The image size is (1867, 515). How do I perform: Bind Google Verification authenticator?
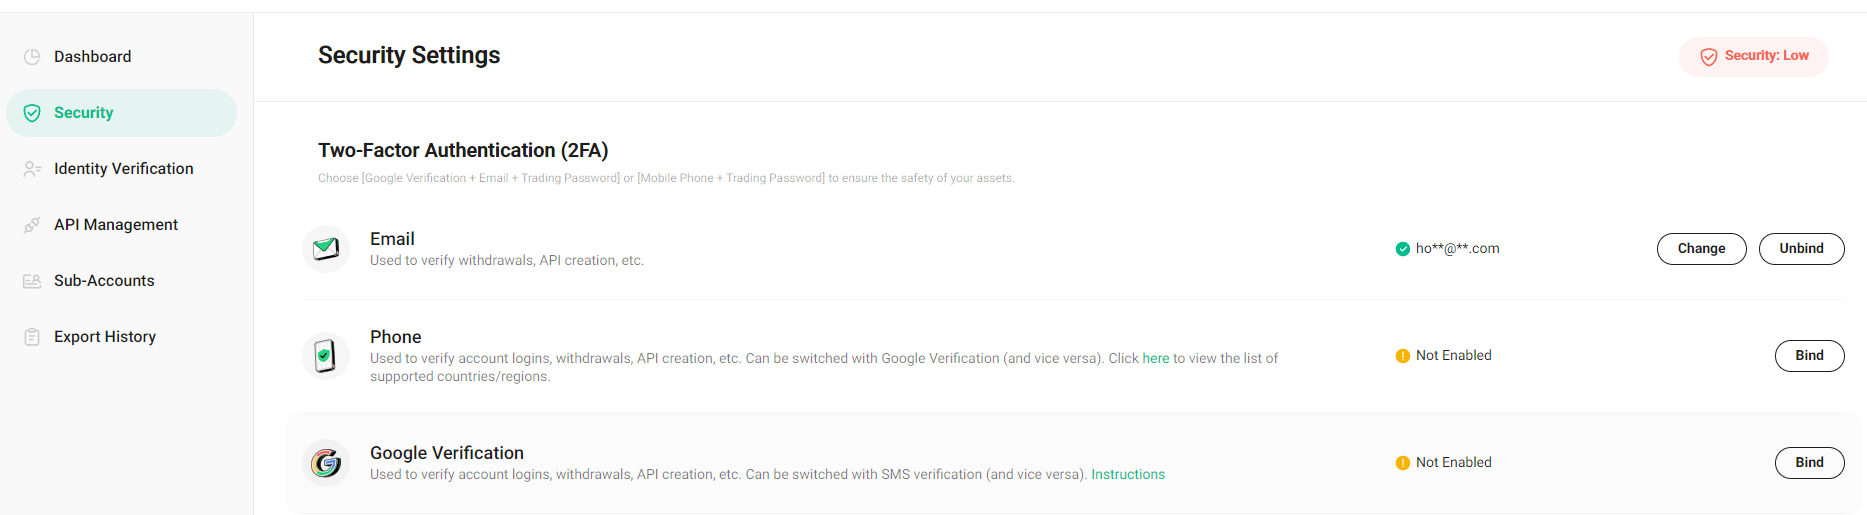coord(1809,463)
